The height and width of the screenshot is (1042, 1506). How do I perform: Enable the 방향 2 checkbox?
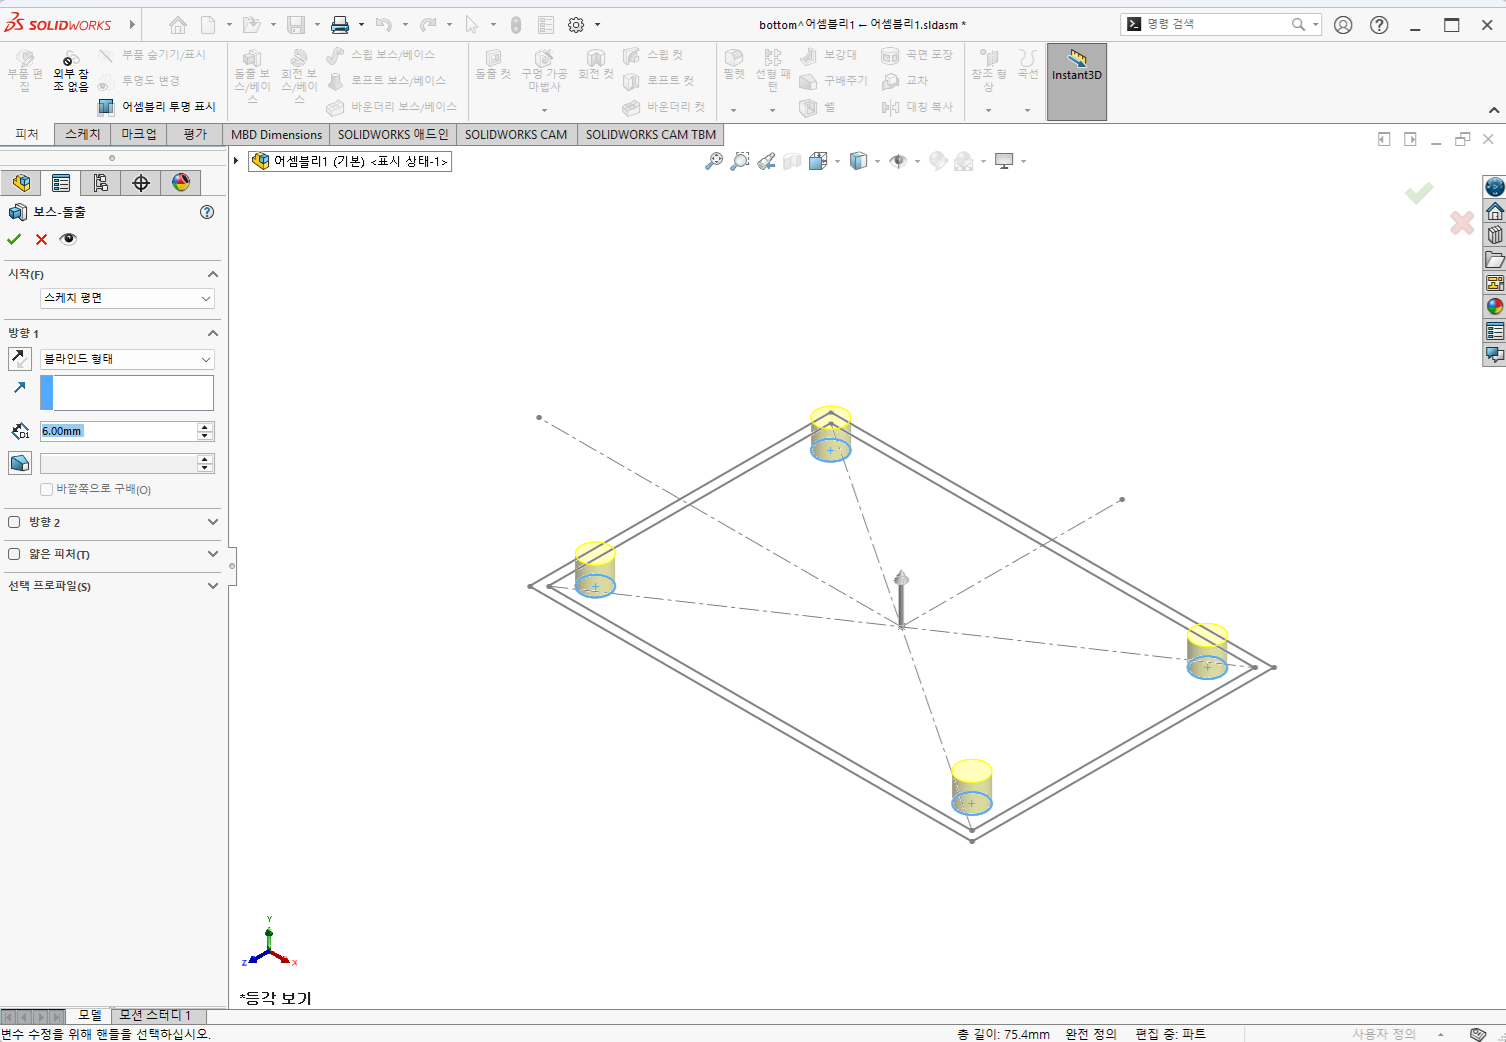pyautogui.click(x=14, y=522)
